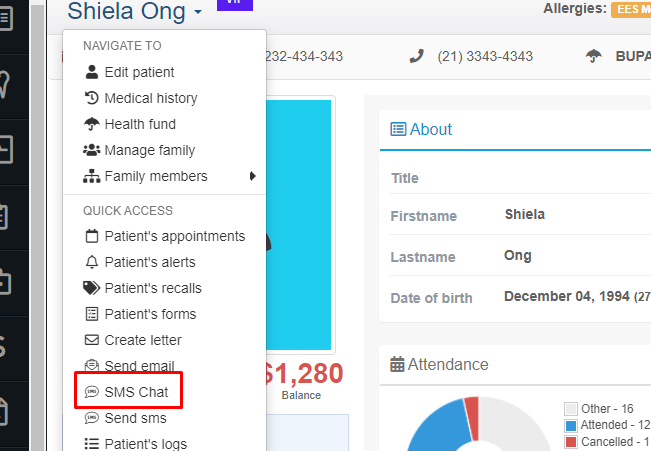Click the Create letter envelope icon
This screenshot has height=451, width=651.
click(x=91, y=340)
